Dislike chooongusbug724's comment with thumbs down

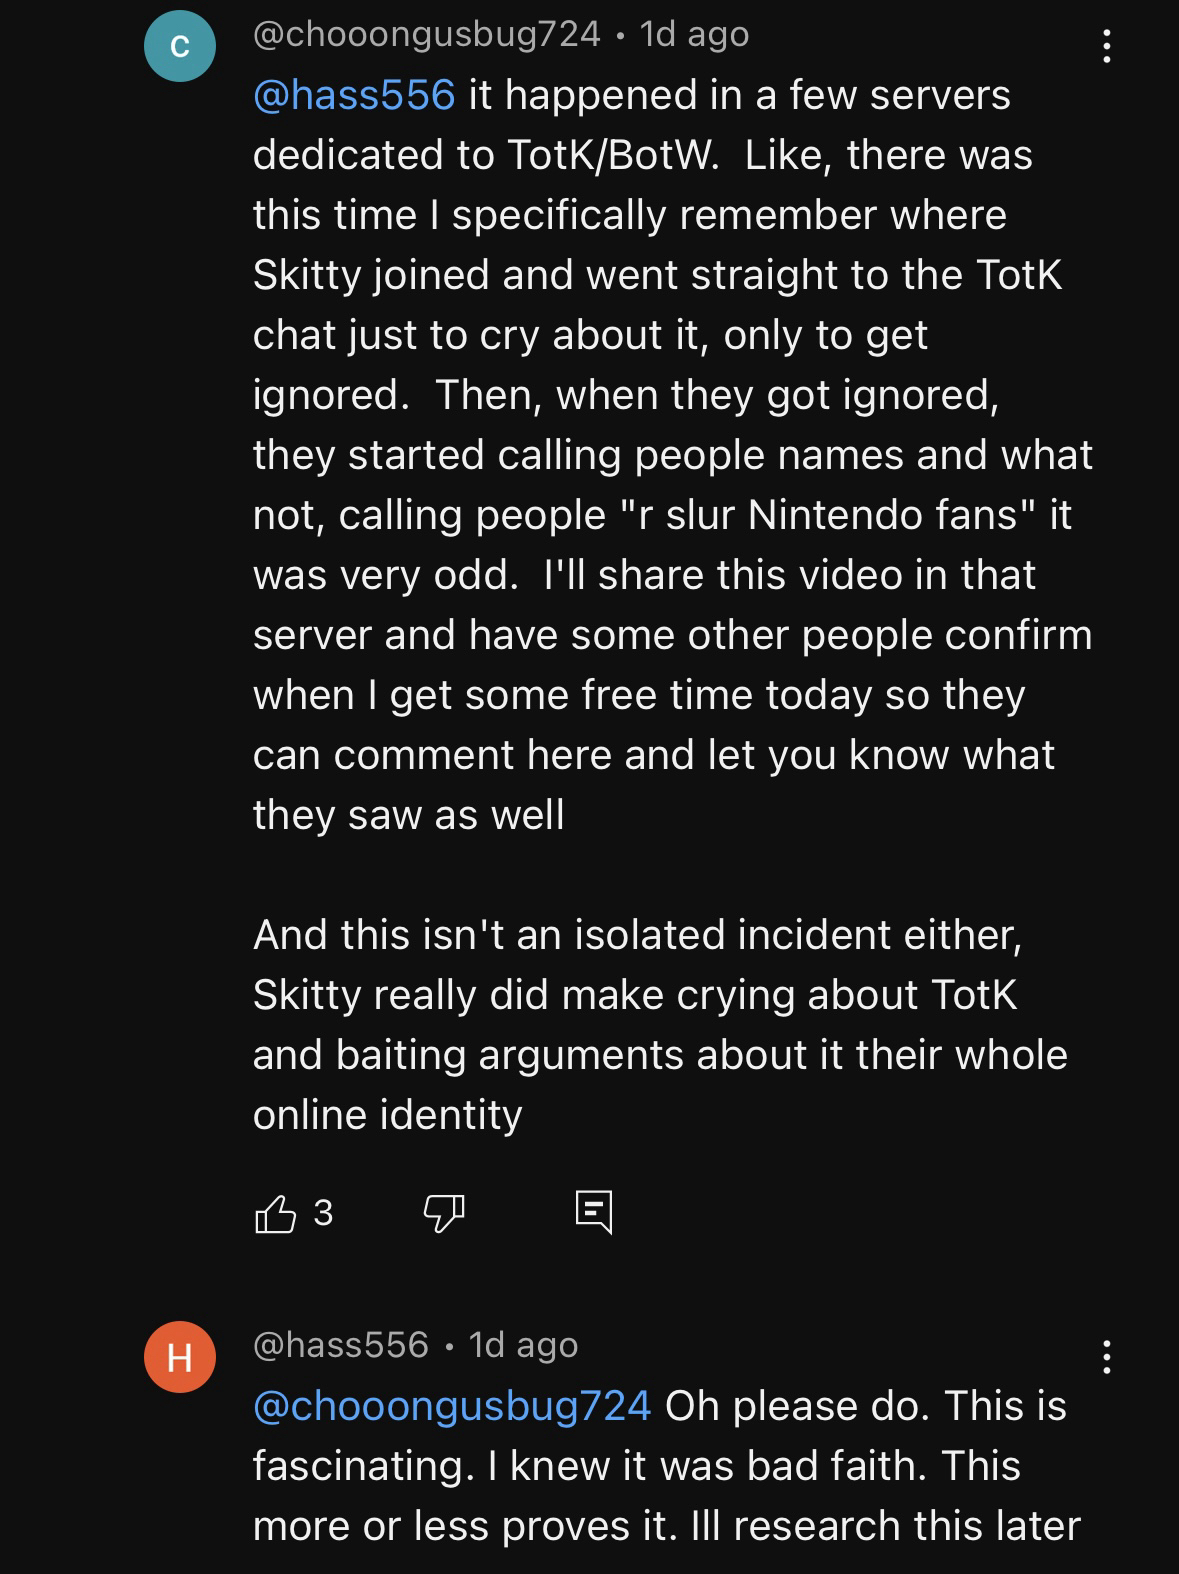pyautogui.click(x=444, y=1214)
